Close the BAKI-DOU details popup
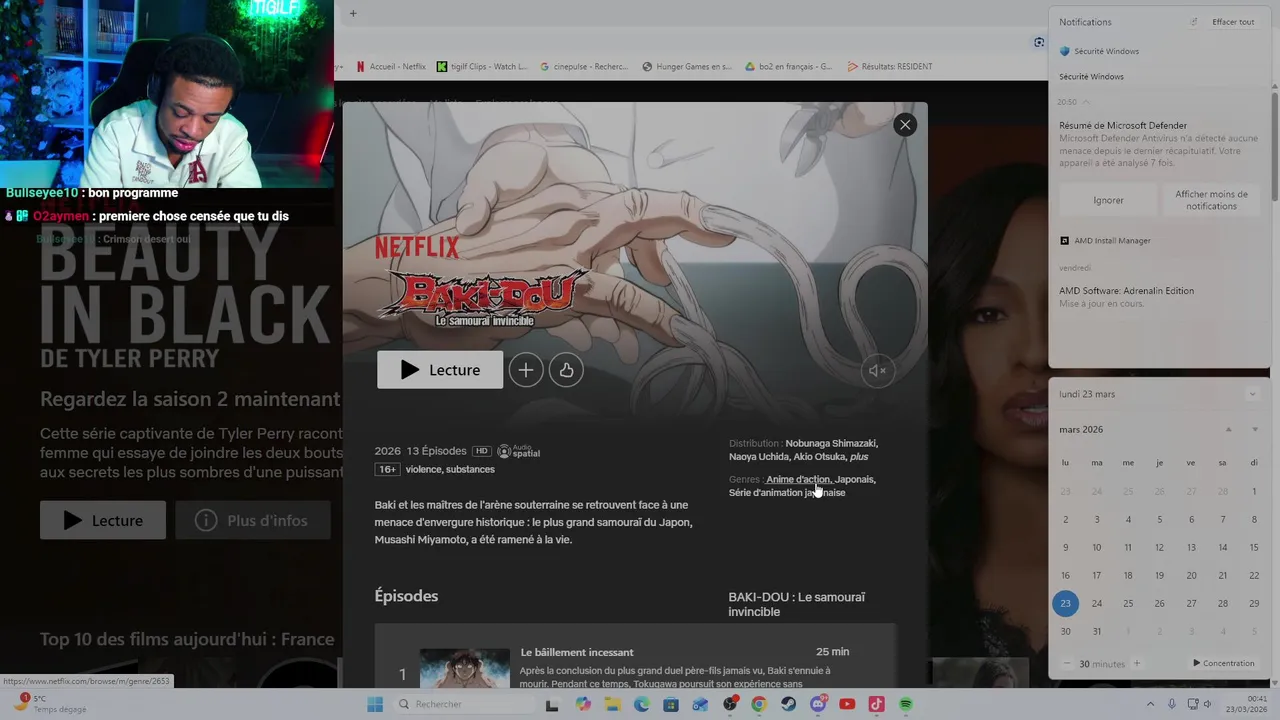 905,125
